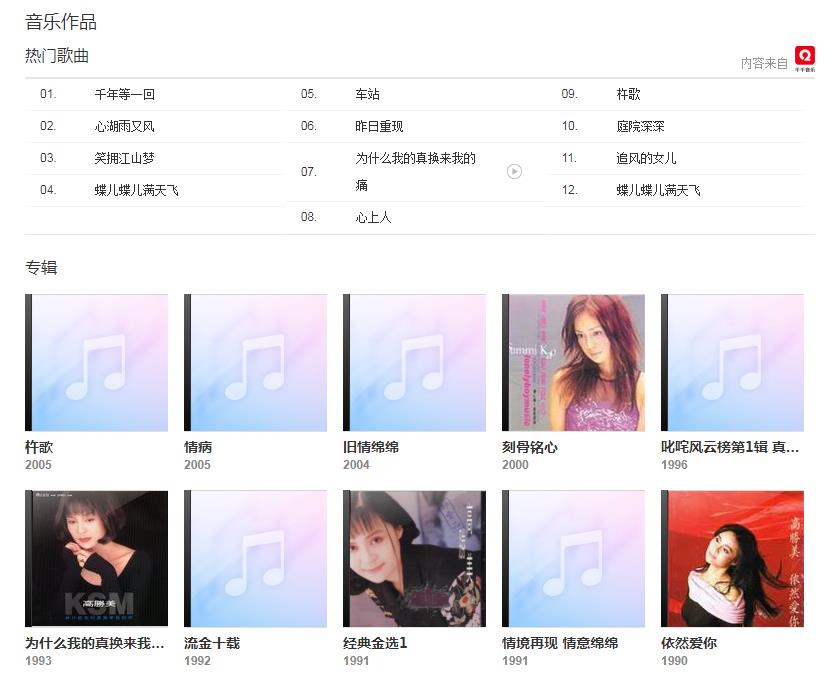Click the 千千音乐 logo icon
Image resolution: width=836 pixels, height=681 pixels.
tap(804, 58)
